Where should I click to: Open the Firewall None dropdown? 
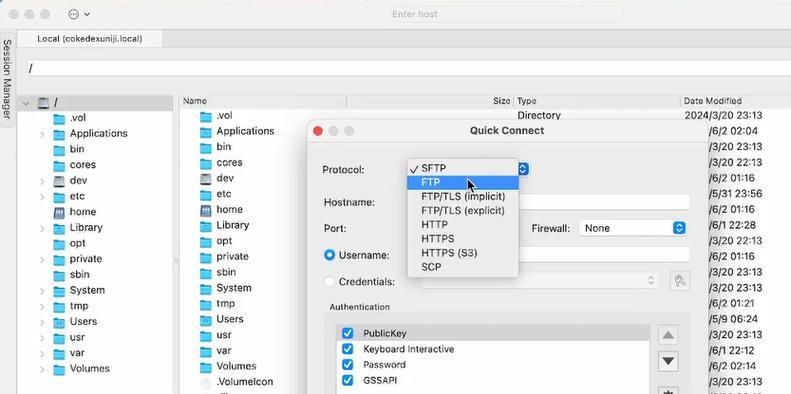coord(633,228)
